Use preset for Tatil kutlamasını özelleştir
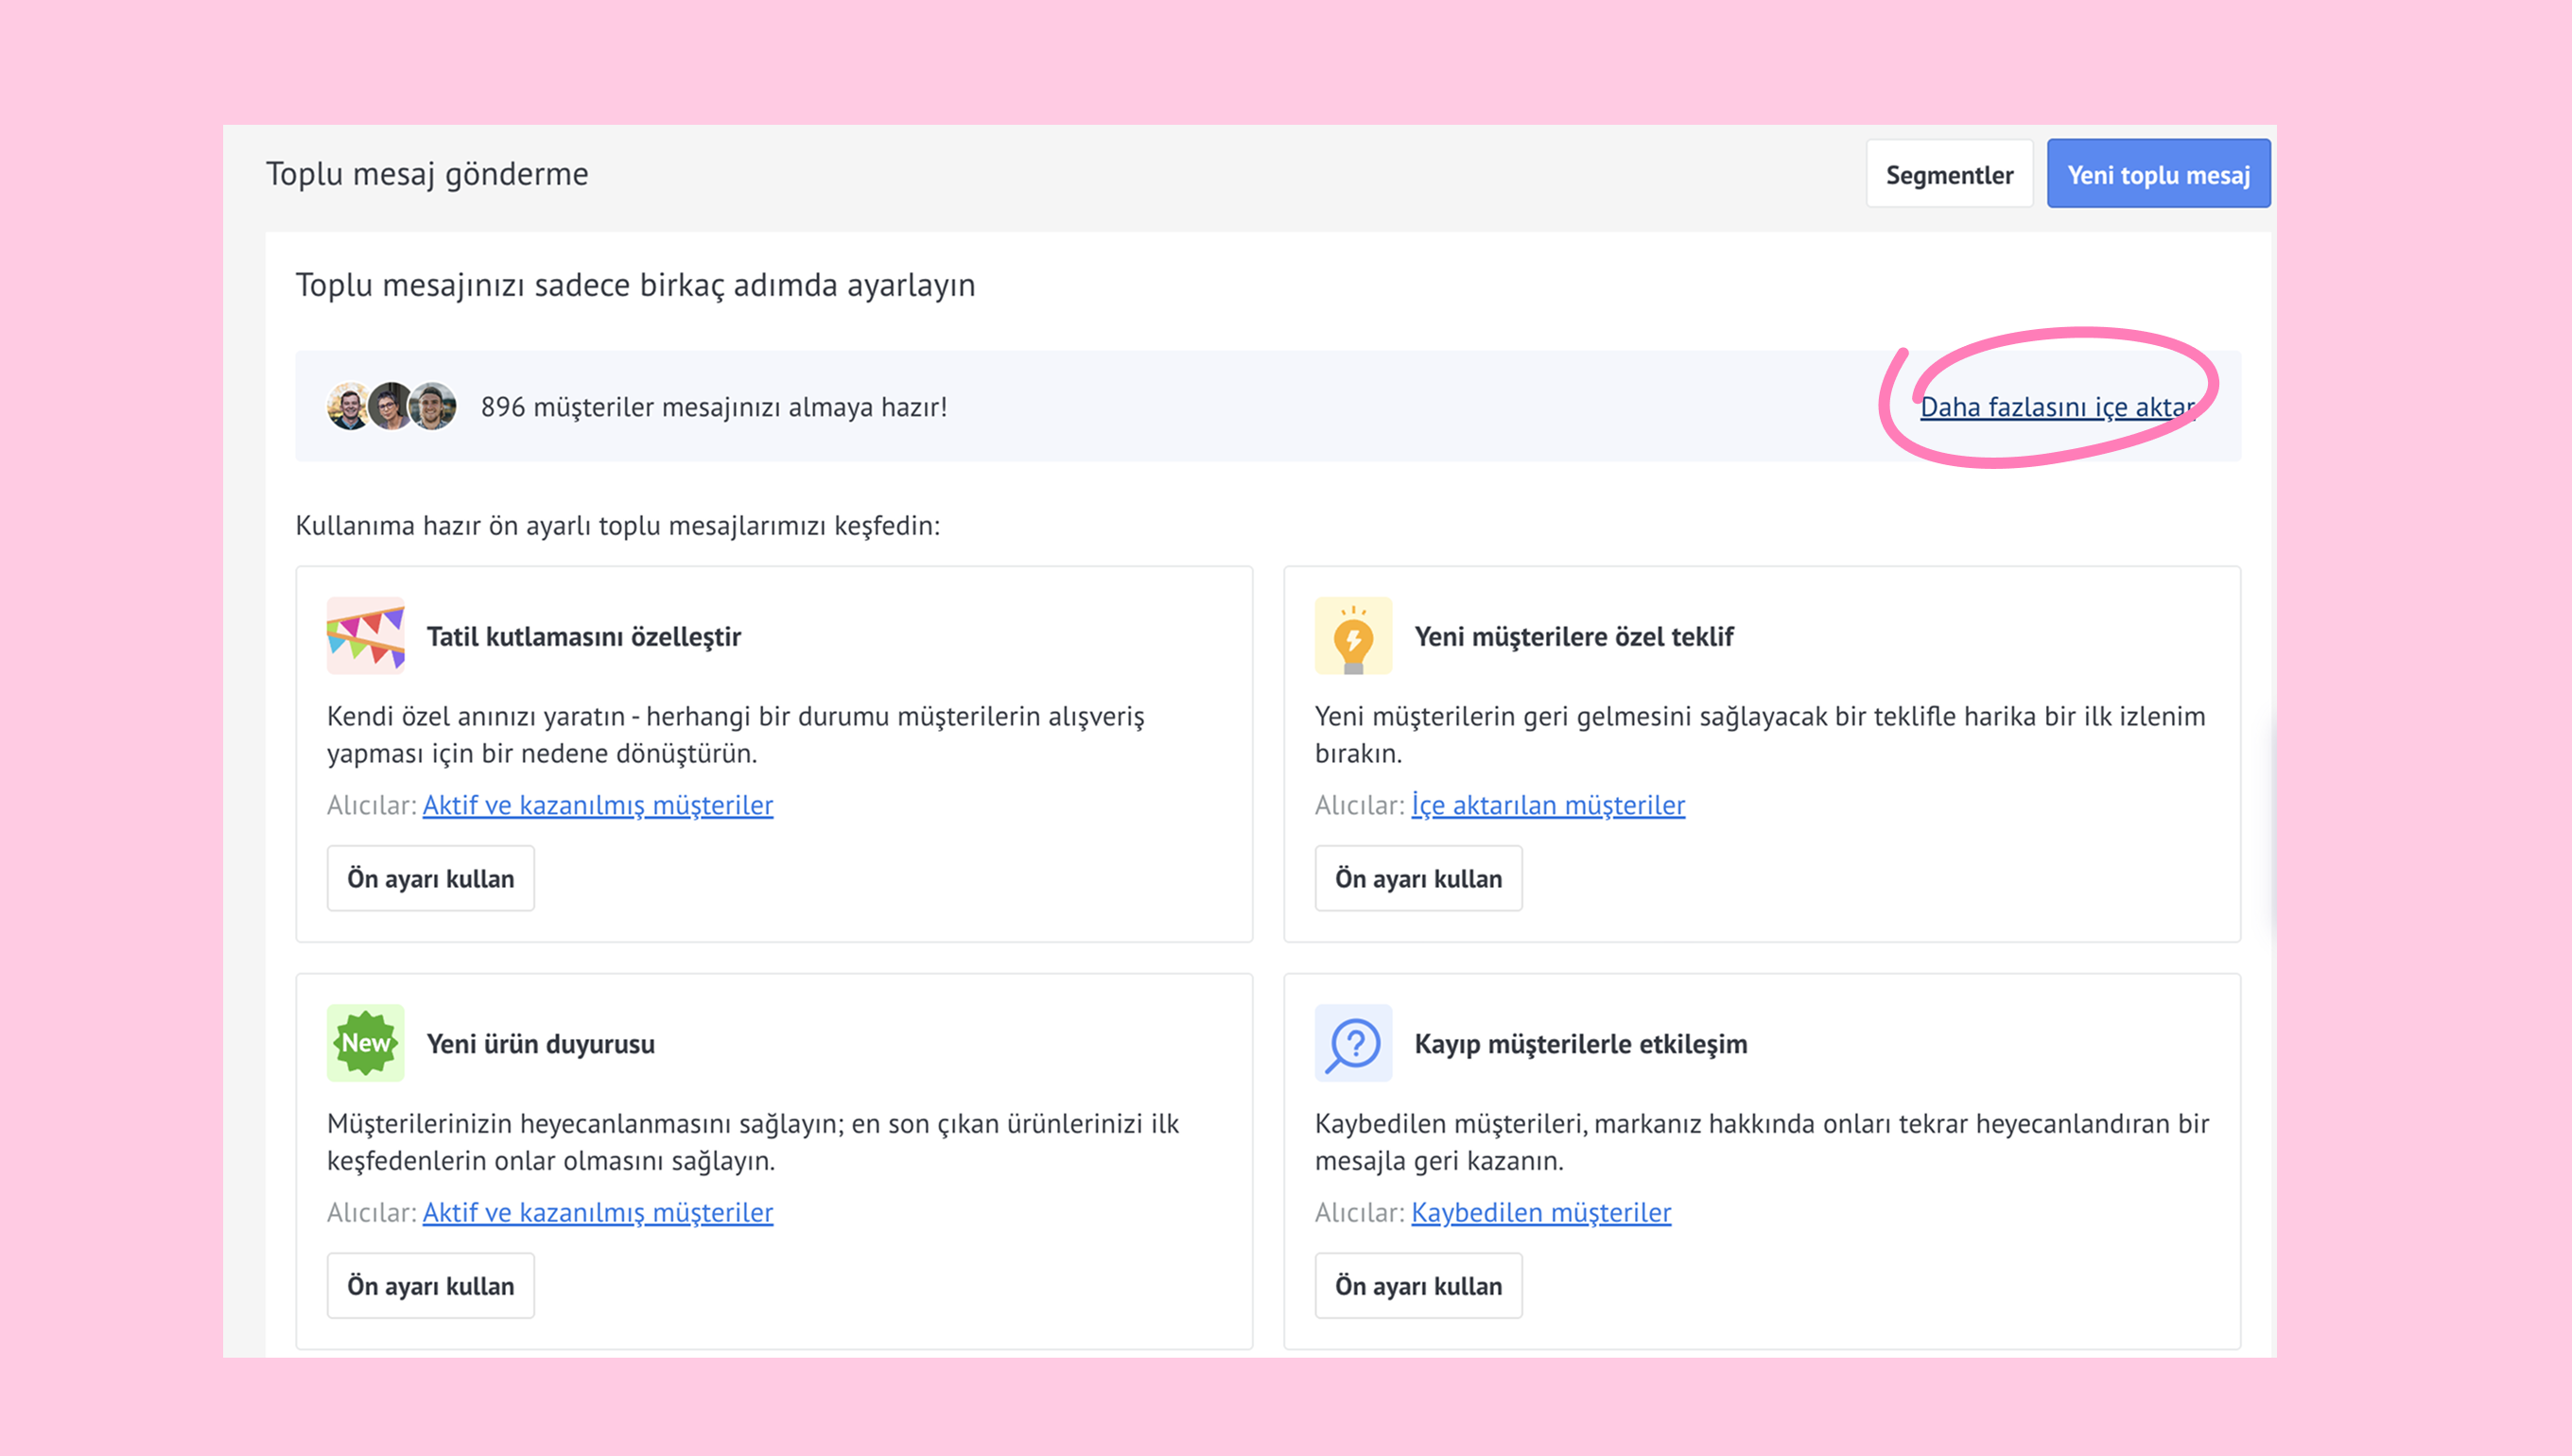 [x=431, y=878]
